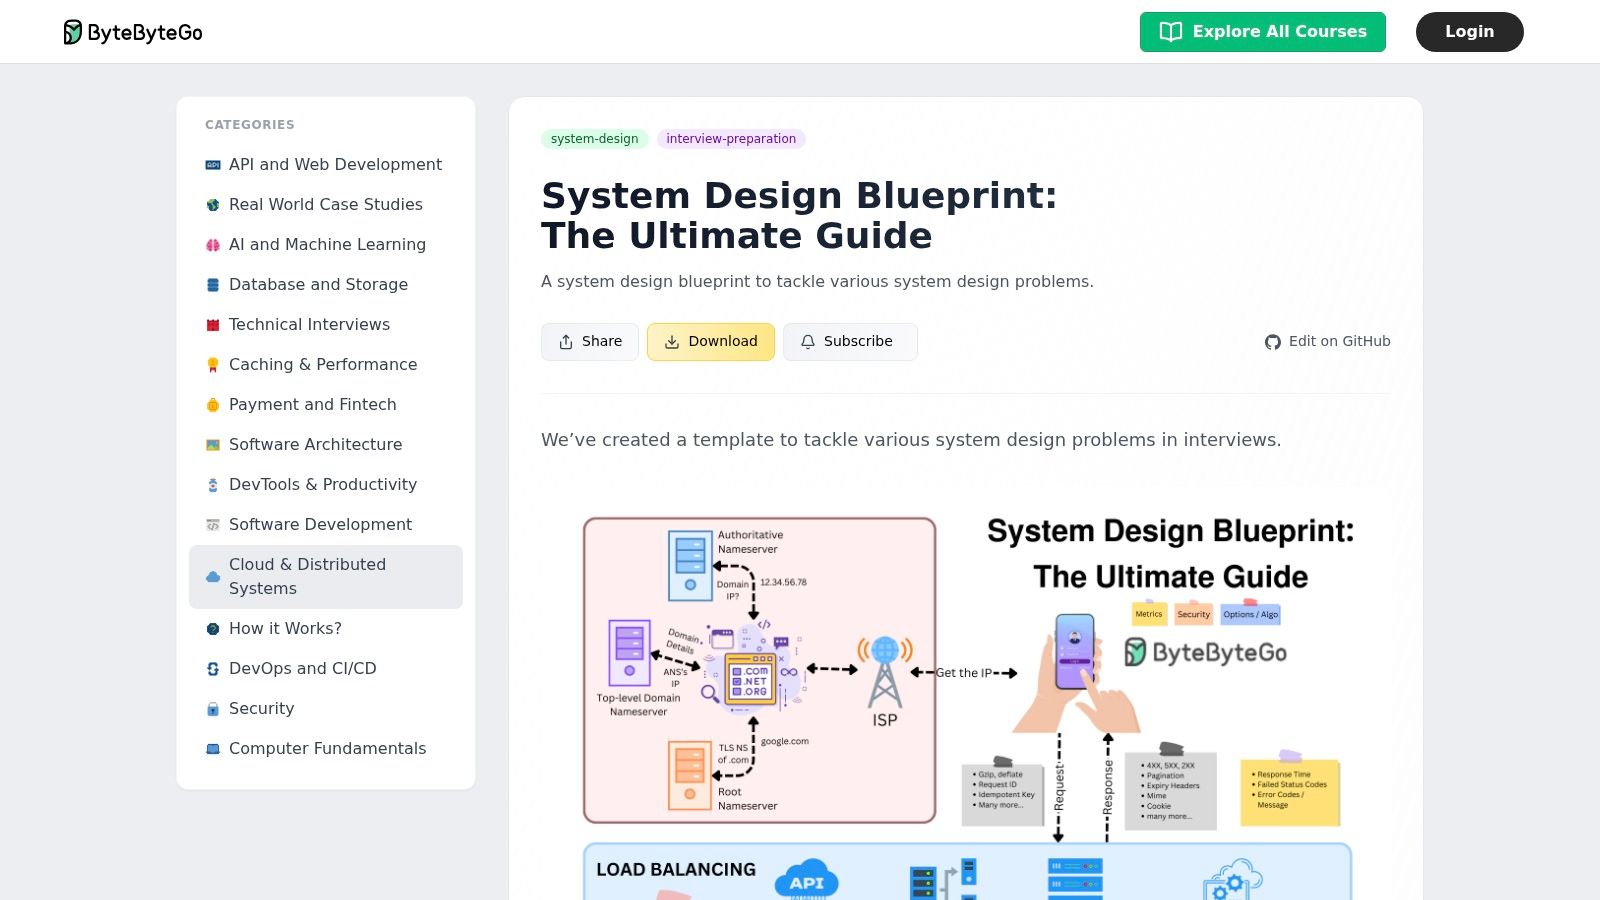1600x900 pixels.
Task: Open Cloud & Distributed Systems category
Action: point(326,577)
